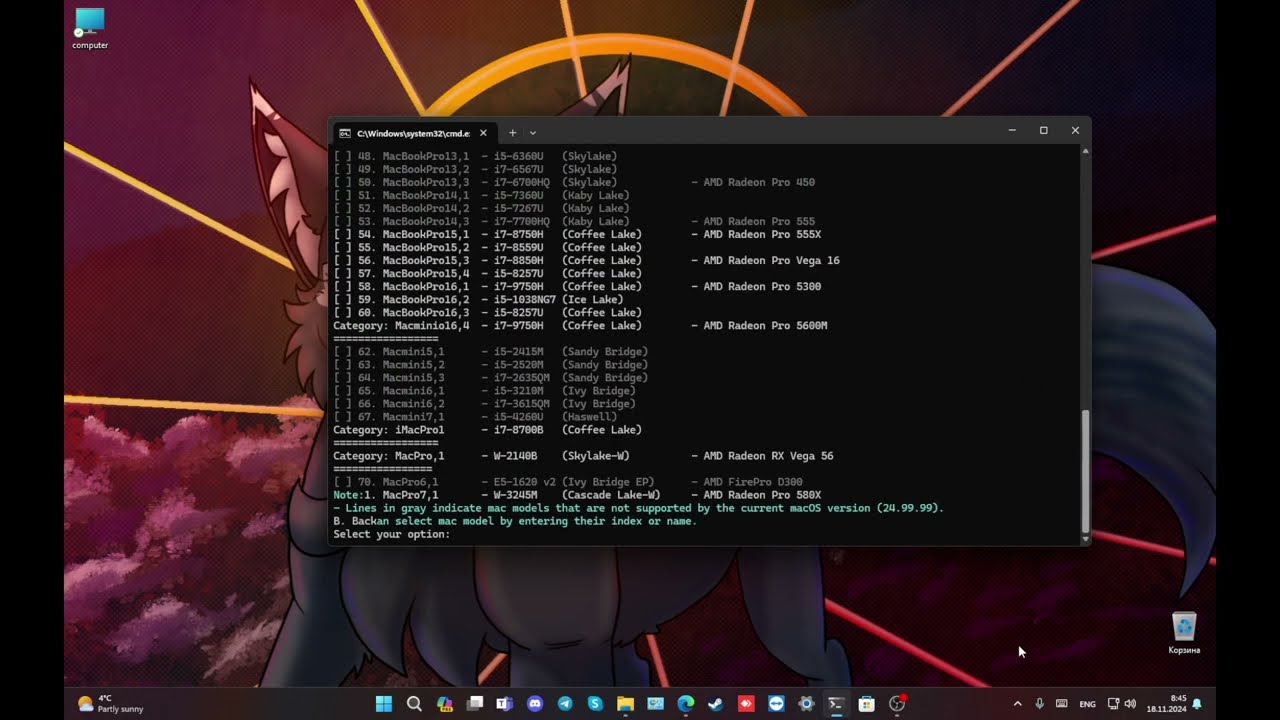Screen dimensions: 1280x720
Task: Close the cmd.exe terminal tab
Action: (x=483, y=132)
